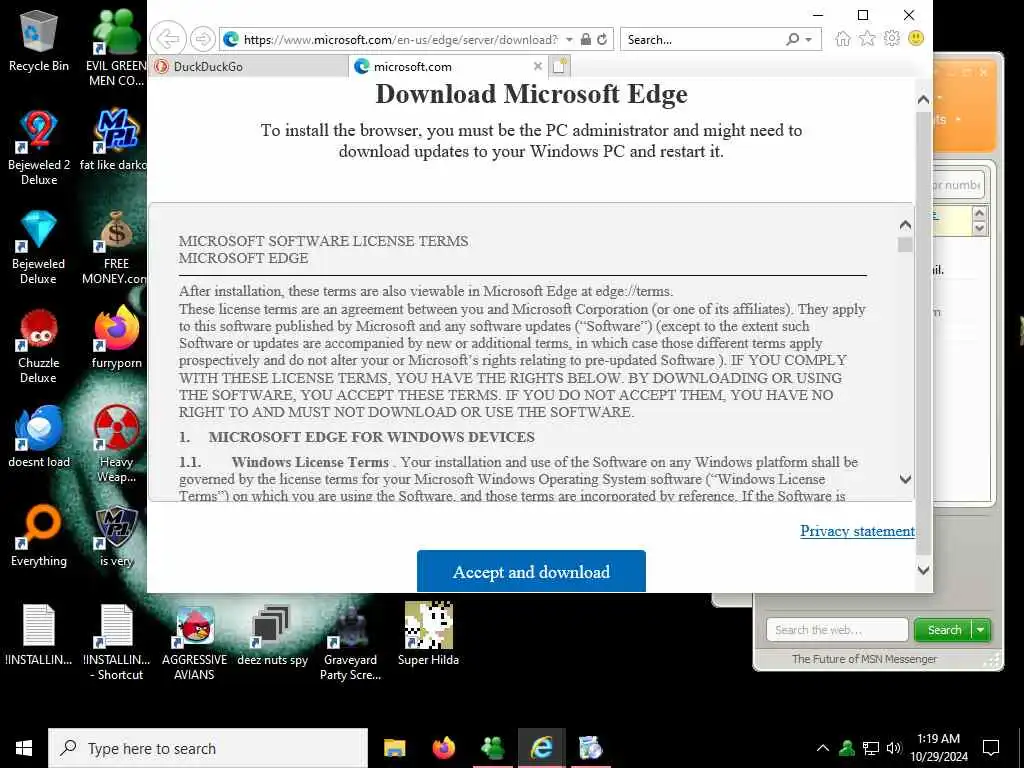Click the magnifier search icon in IE search box
Image resolution: width=1024 pixels, height=768 pixels.
tap(792, 39)
